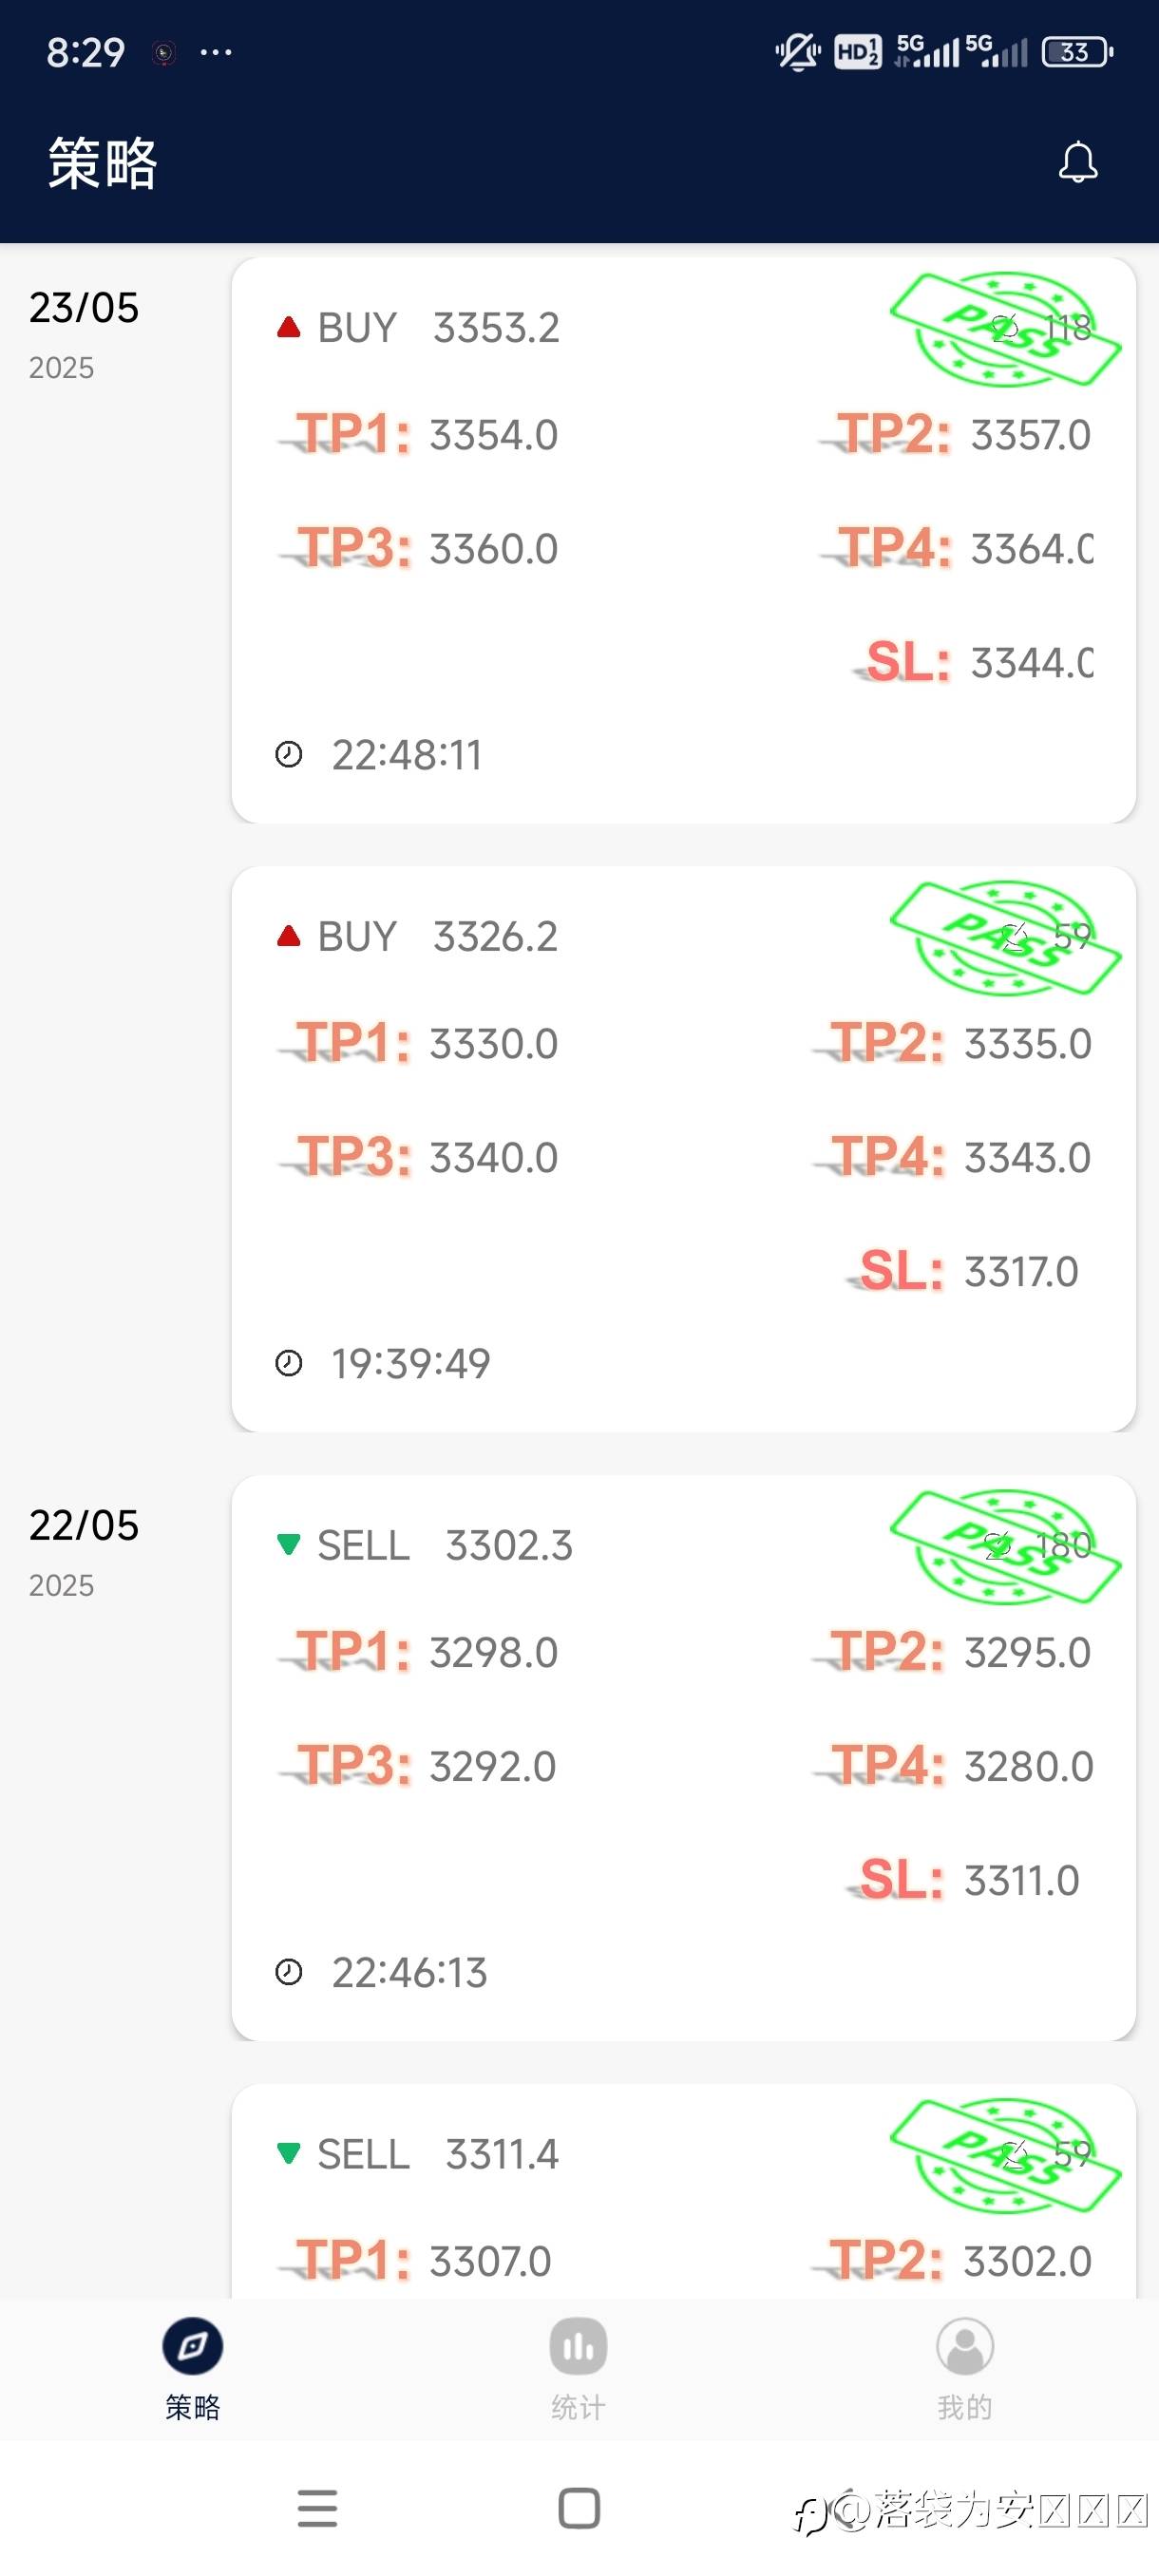Tap clock icon beside 19:39:49

pyautogui.click(x=289, y=1363)
